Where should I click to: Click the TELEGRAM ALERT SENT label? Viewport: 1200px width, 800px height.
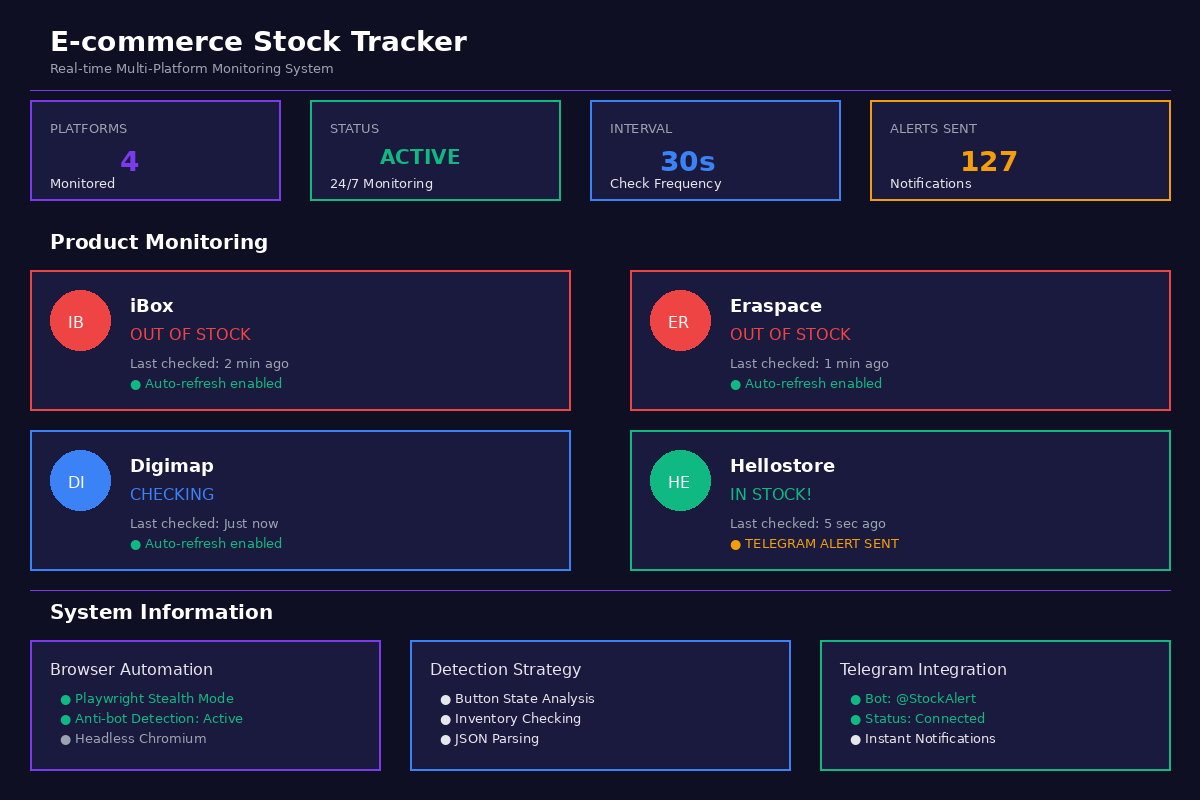824,544
